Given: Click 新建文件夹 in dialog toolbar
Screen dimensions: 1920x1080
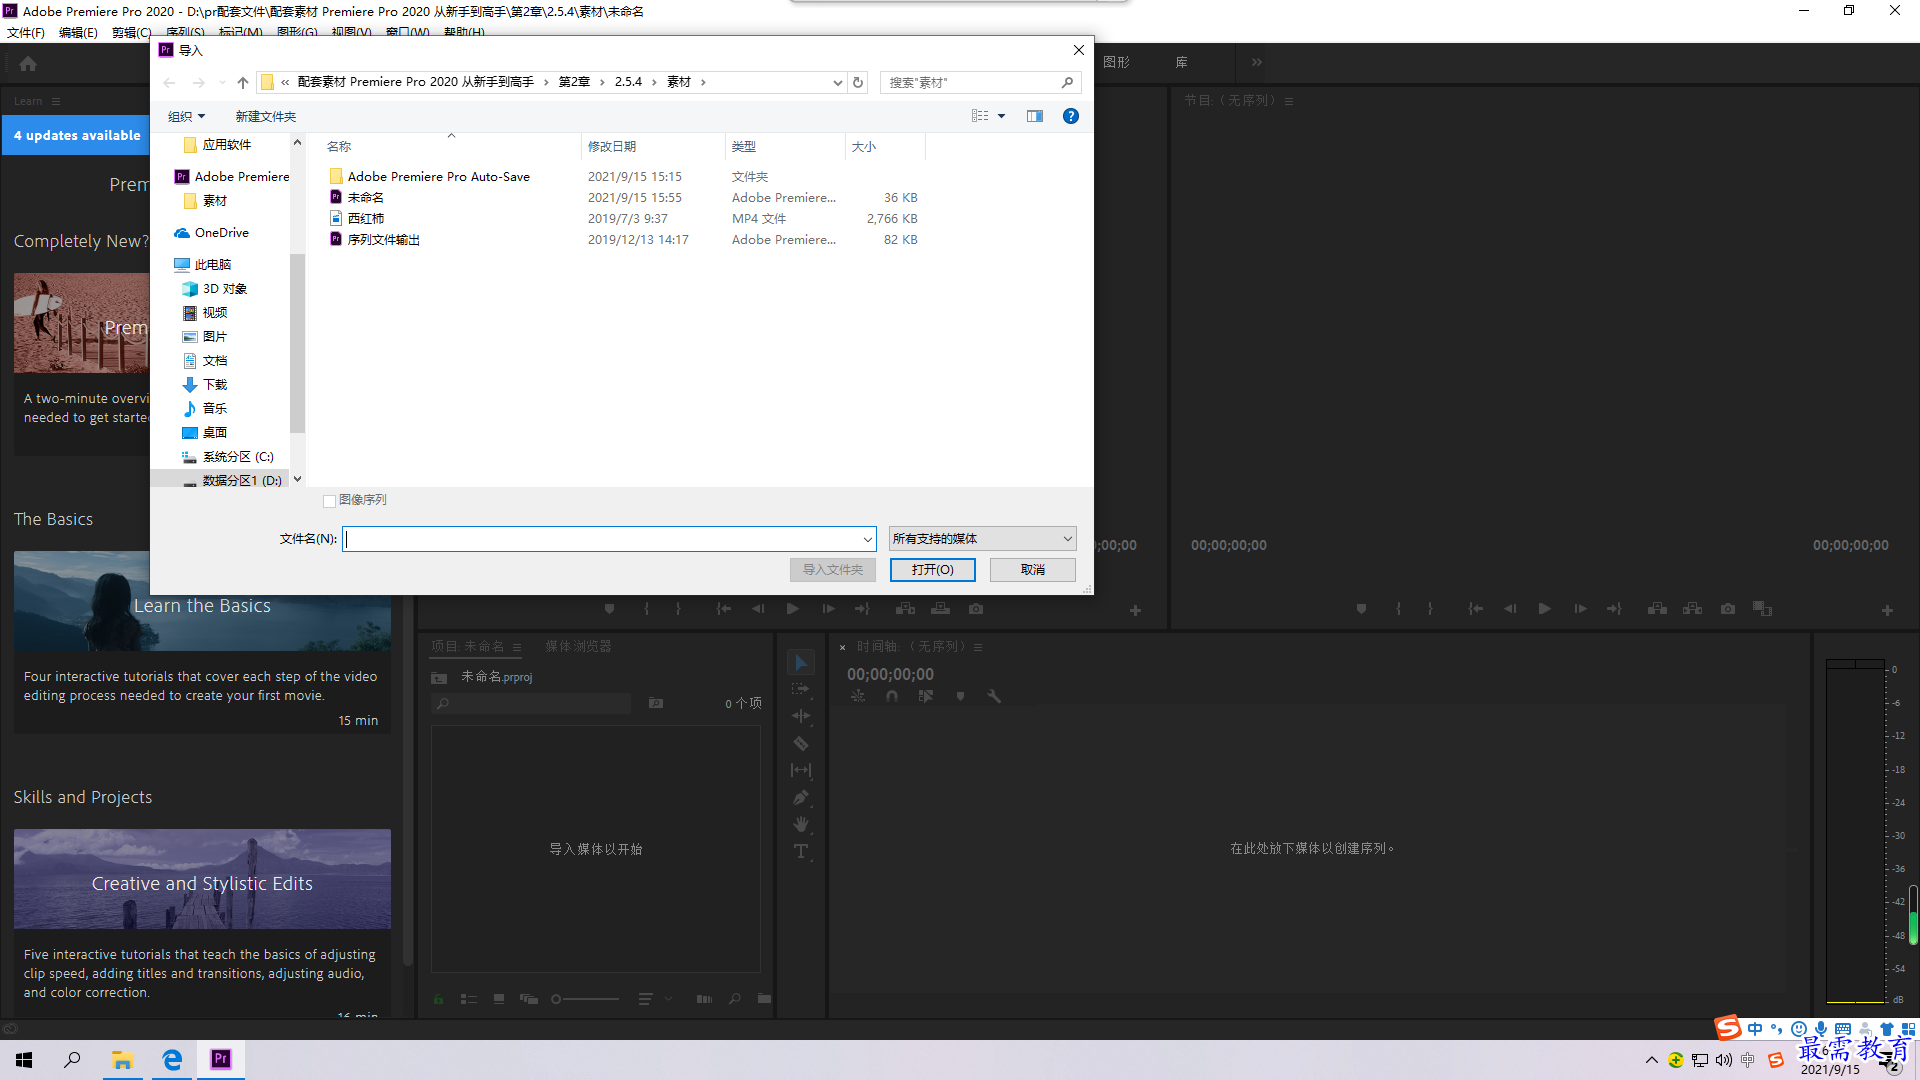Looking at the screenshot, I should coord(266,117).
